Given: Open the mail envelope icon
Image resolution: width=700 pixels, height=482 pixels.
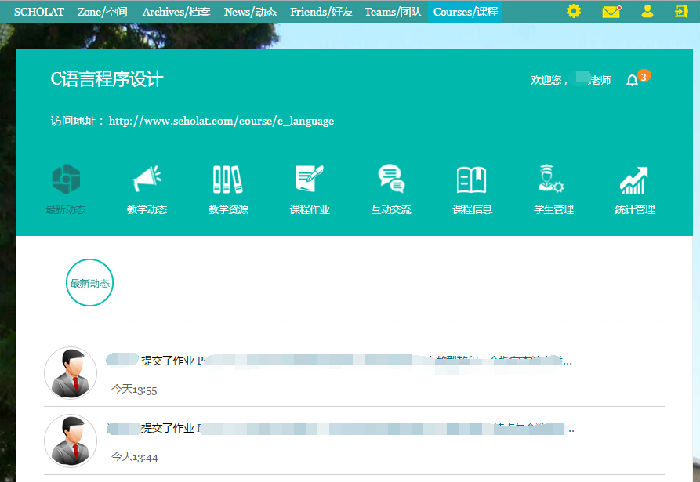Looking at the screenshot, I should 611,11.
